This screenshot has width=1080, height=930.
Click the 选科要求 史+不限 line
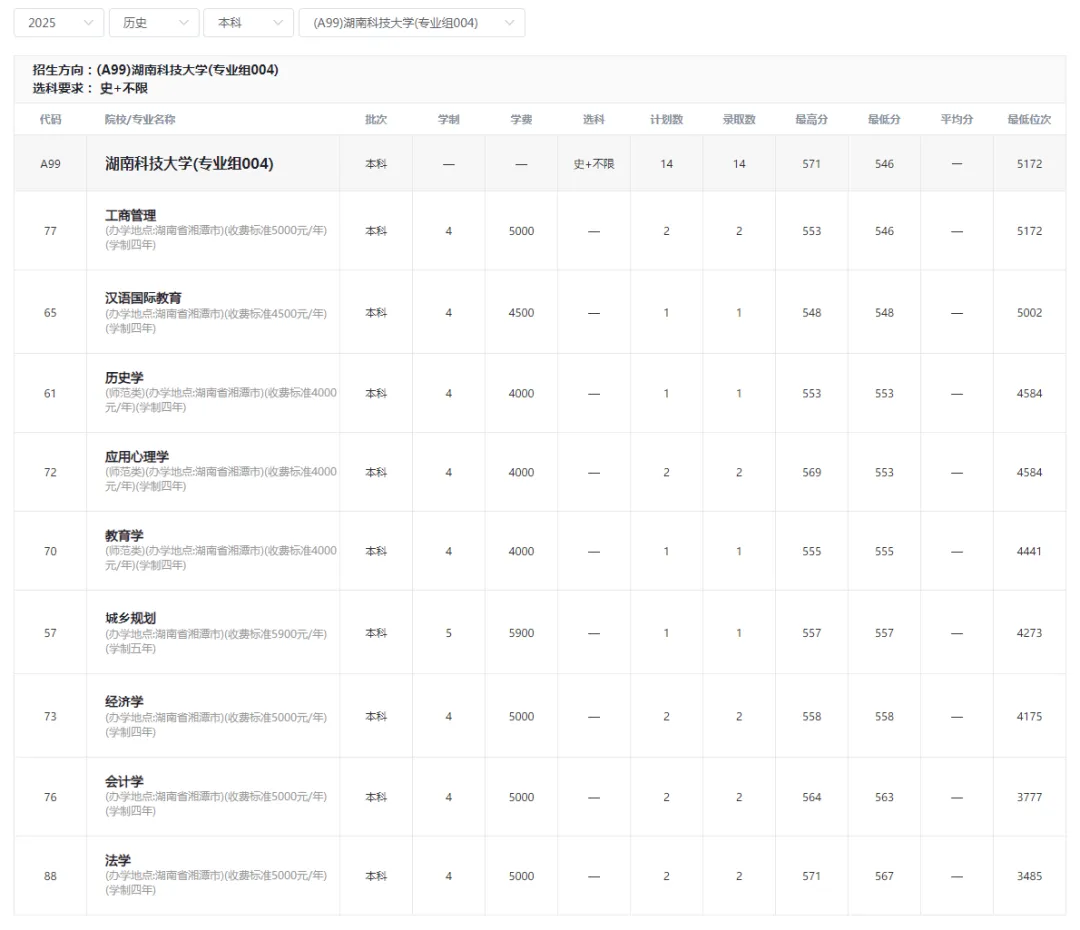[x=90, y=88]
